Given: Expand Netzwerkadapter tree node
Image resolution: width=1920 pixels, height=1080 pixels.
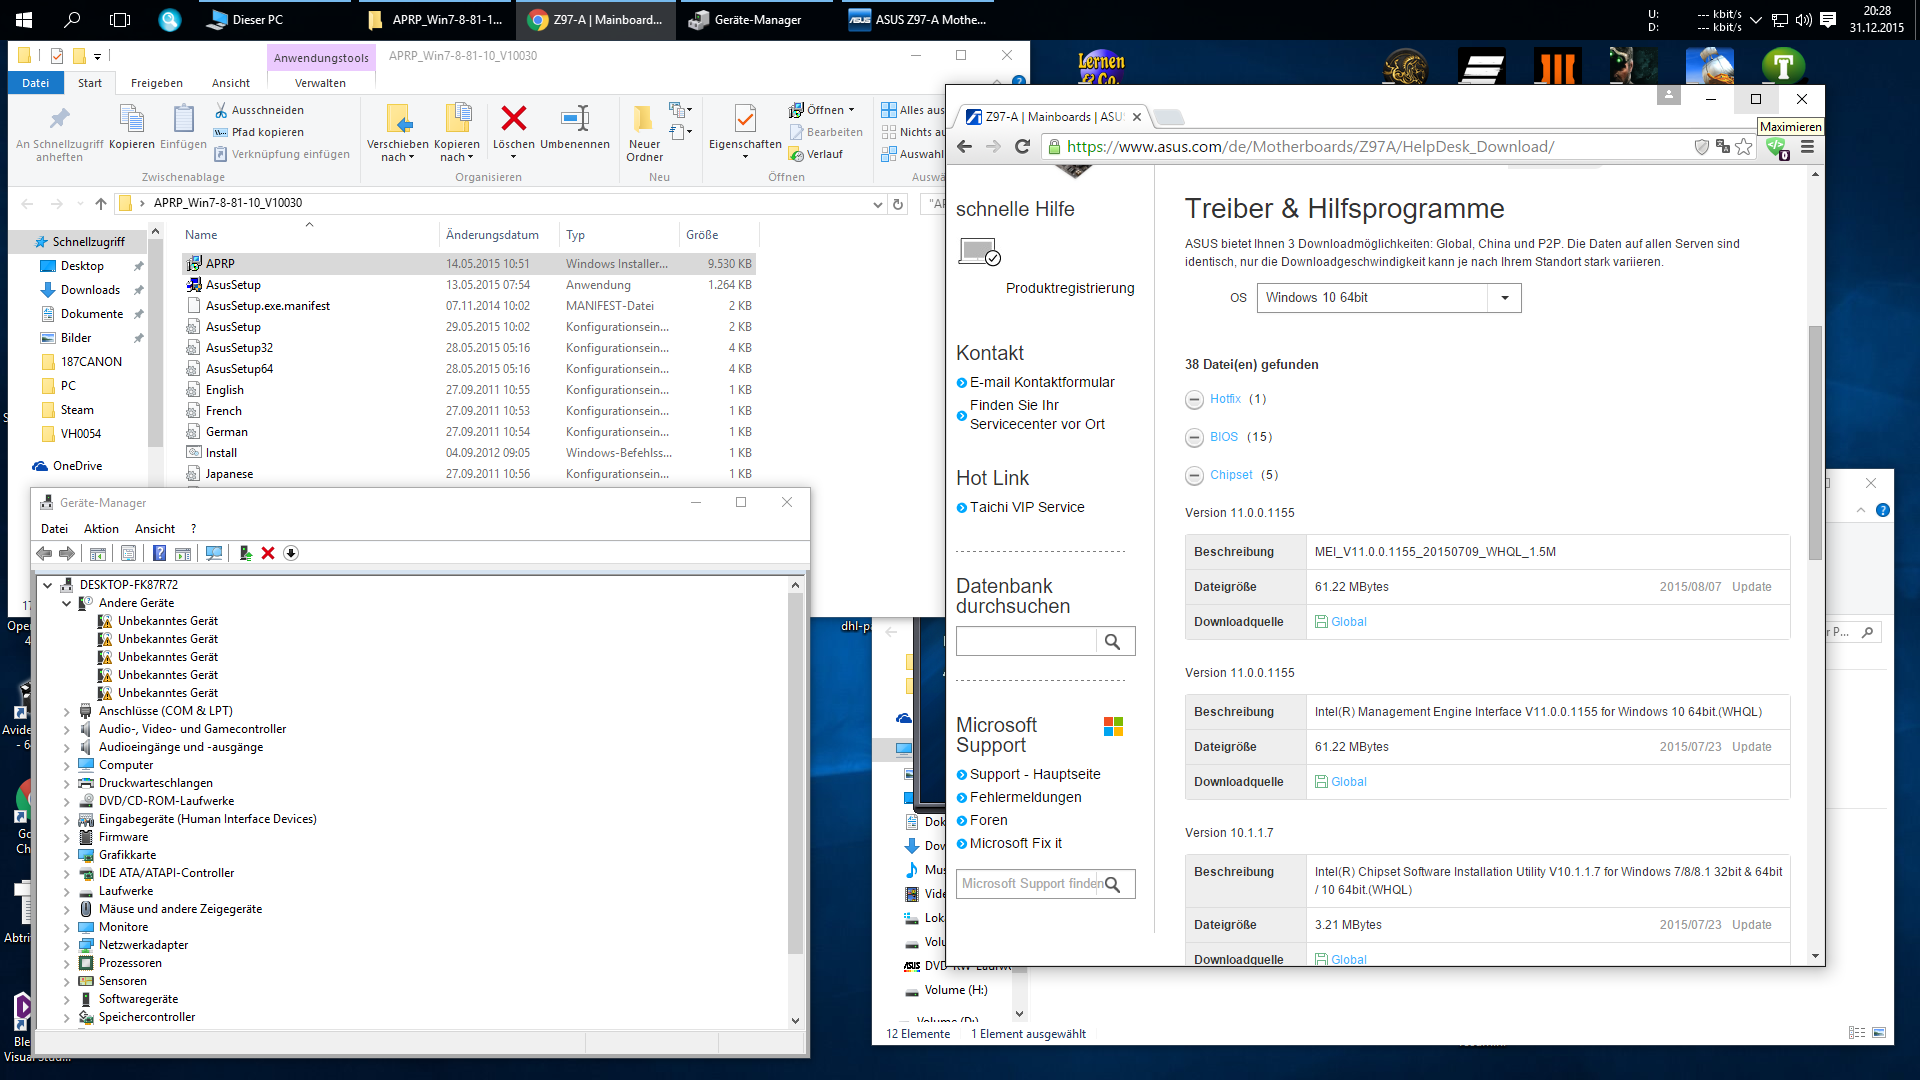Looking at the screenshot, I should pos(67,946).
